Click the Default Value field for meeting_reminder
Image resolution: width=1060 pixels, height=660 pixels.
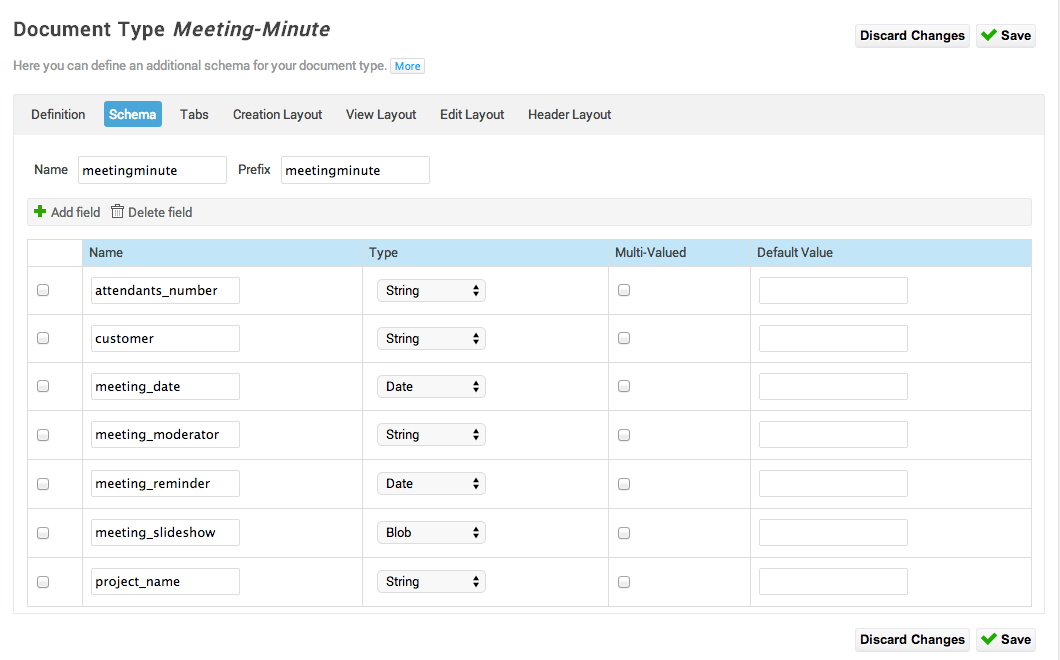click(x=833, y=484)
